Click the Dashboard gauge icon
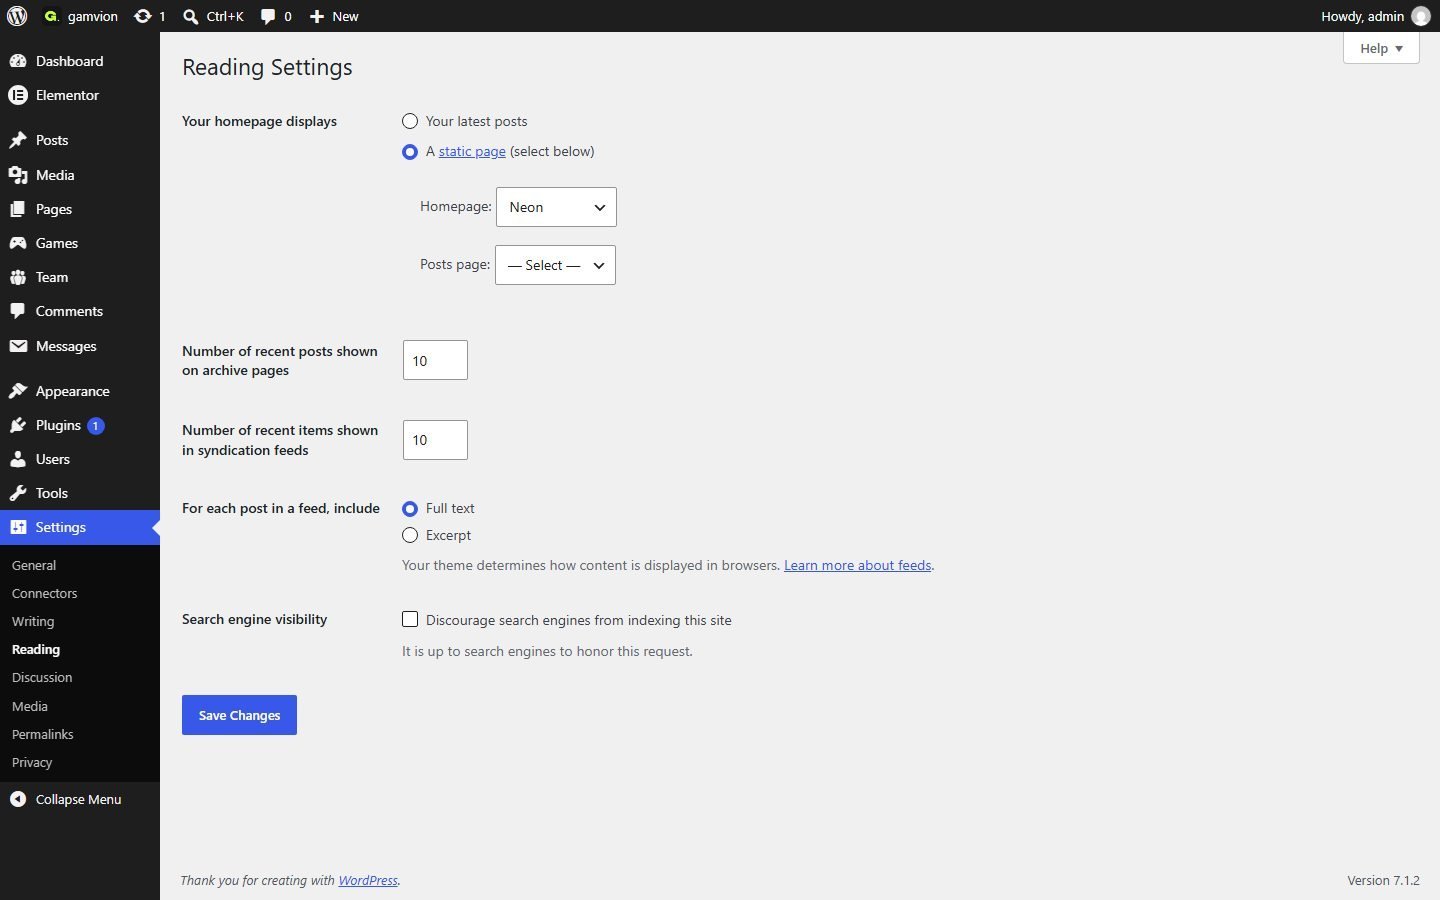1440x900 pixels. click(x=18, y=61)
